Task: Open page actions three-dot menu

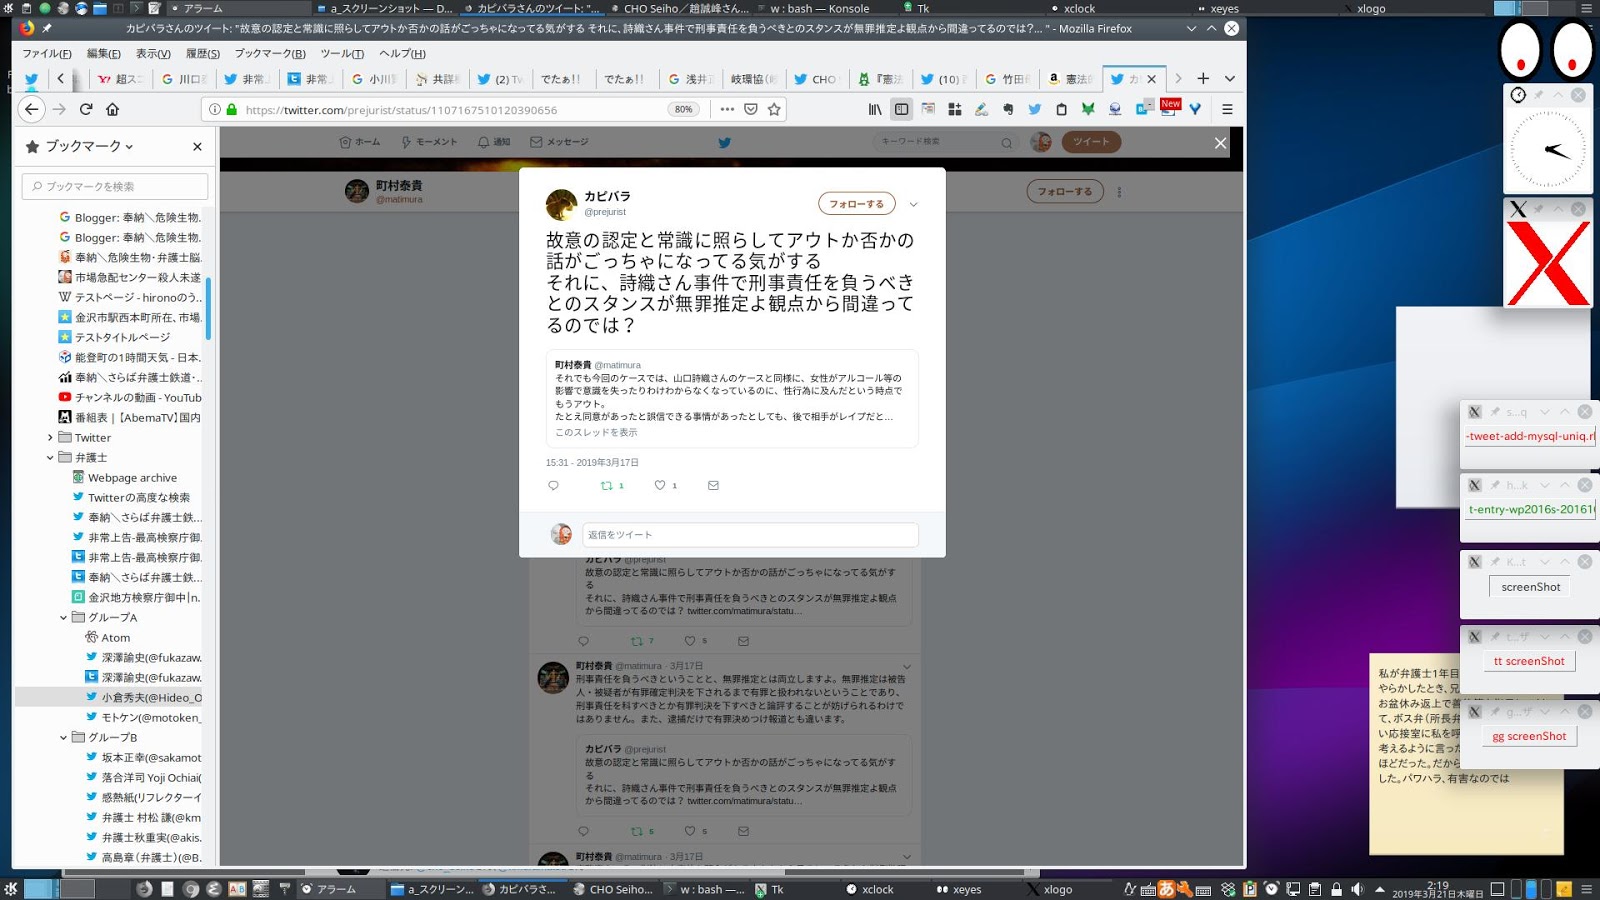Action: coord(727,109)
